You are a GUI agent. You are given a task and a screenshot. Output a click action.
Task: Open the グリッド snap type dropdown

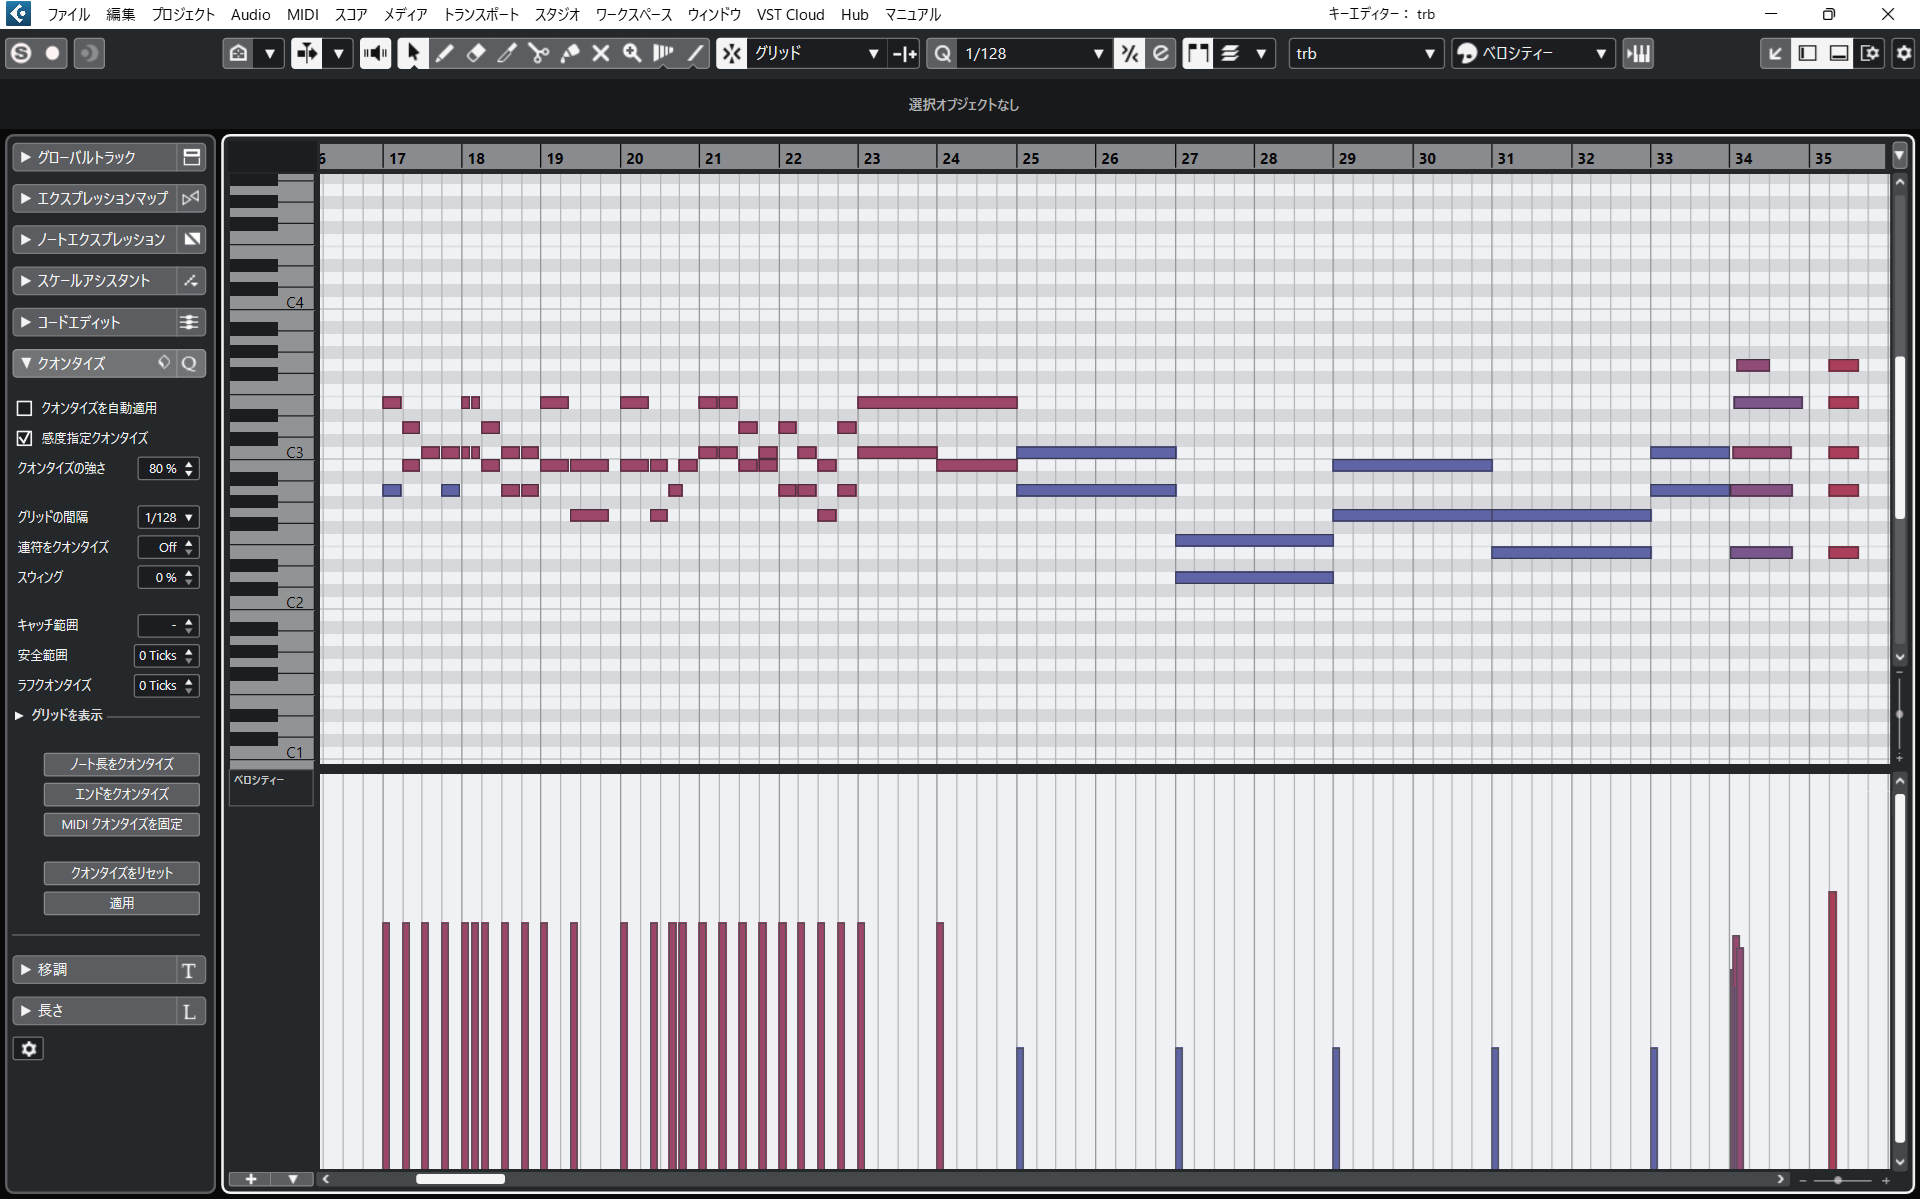[816, 53]
